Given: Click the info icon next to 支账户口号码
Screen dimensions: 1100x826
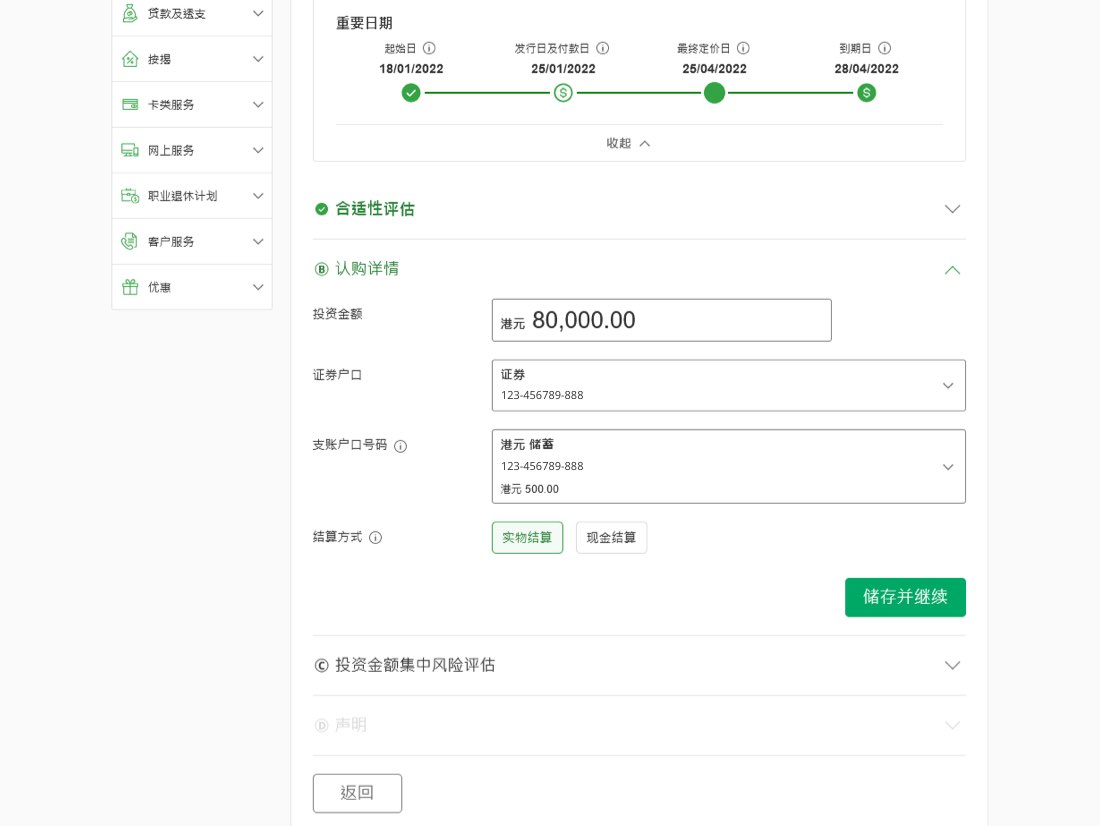Looking at the screenshot, I should tap(400, 447).
